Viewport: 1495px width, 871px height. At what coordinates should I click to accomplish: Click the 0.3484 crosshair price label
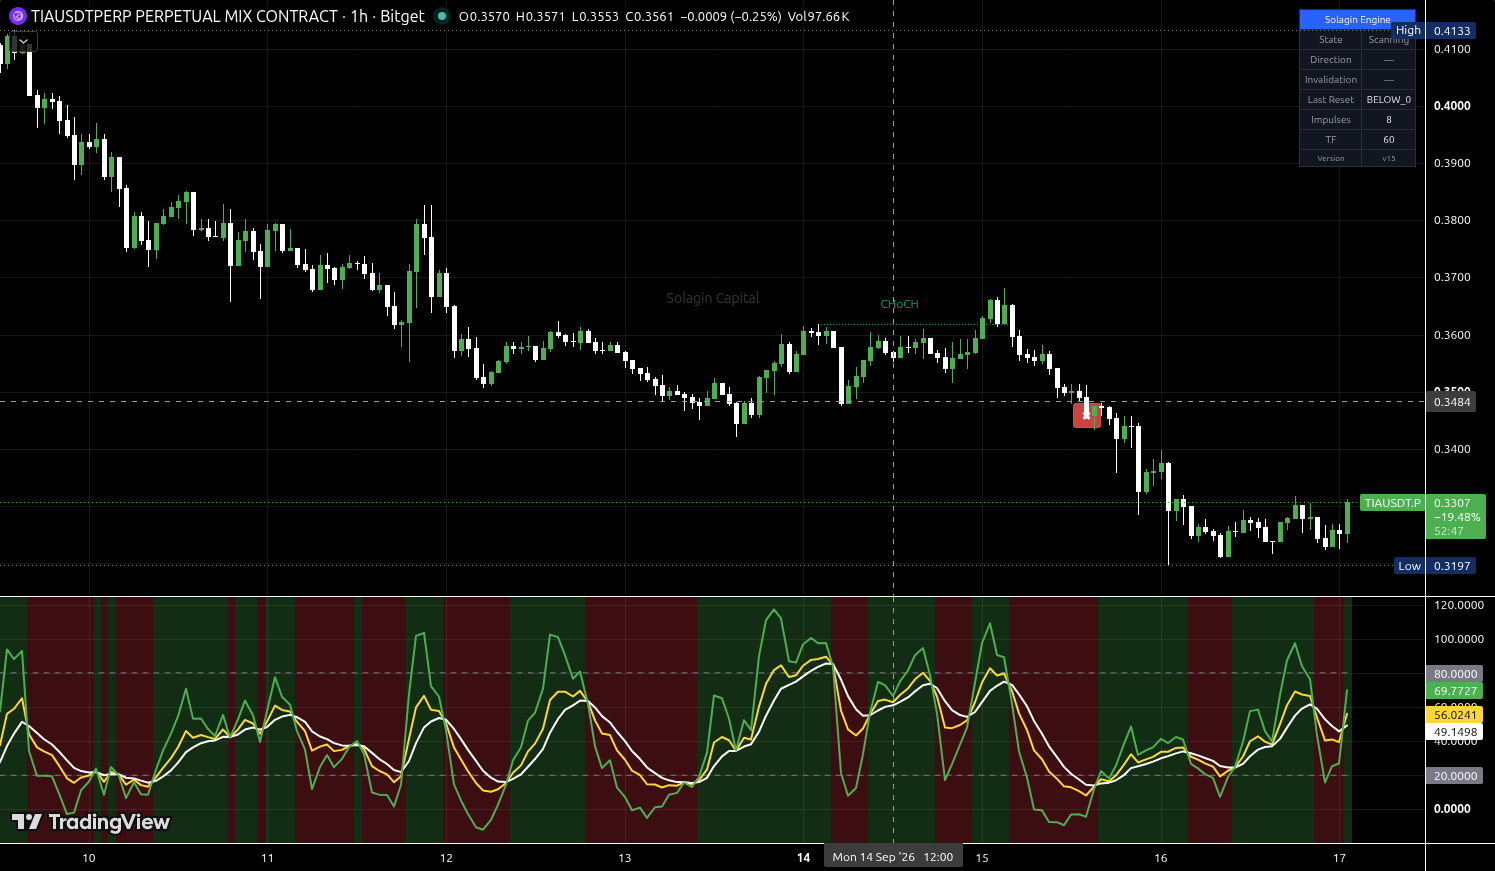(1452, 402)
